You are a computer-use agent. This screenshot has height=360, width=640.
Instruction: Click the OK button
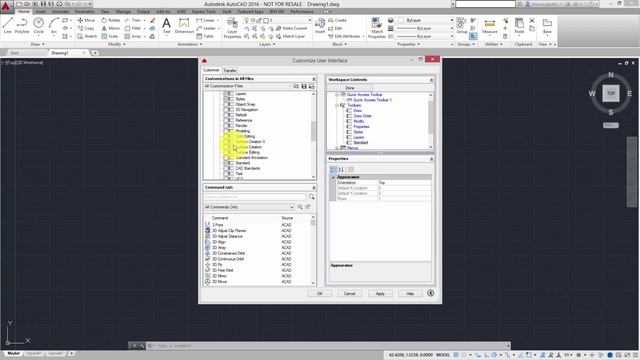pos(320,293)
